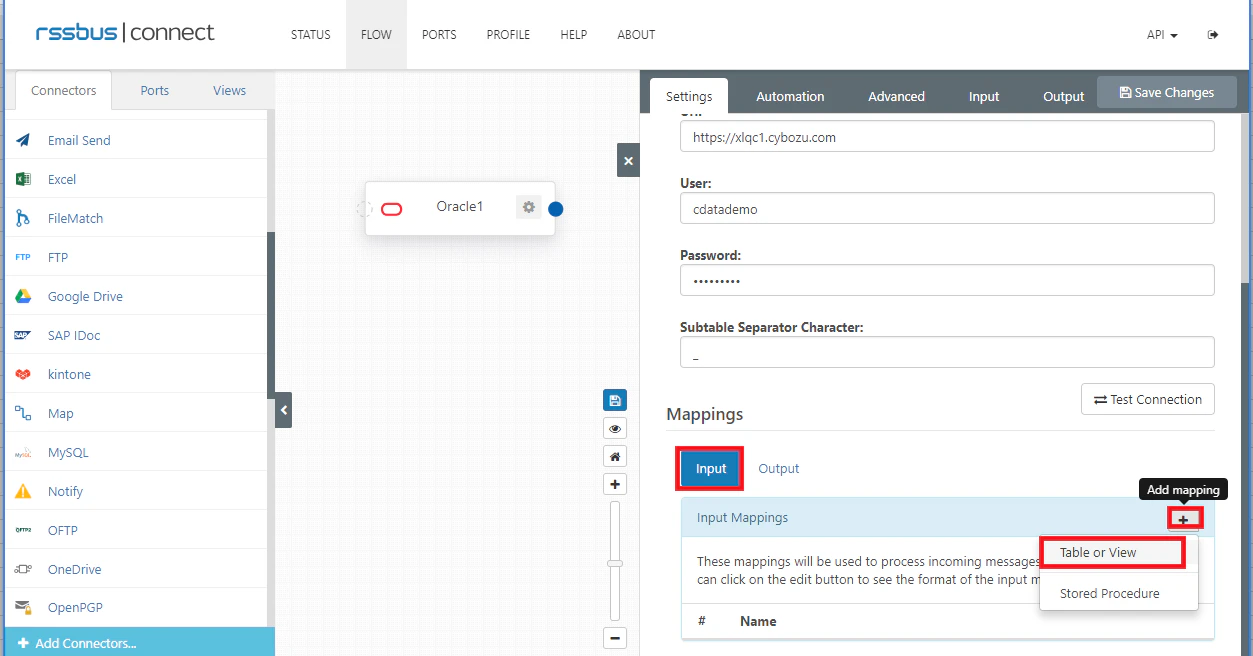This screenshot has height=656, width=1253.
Task: Select the top Input panel tab
Action: pos(984,96)
